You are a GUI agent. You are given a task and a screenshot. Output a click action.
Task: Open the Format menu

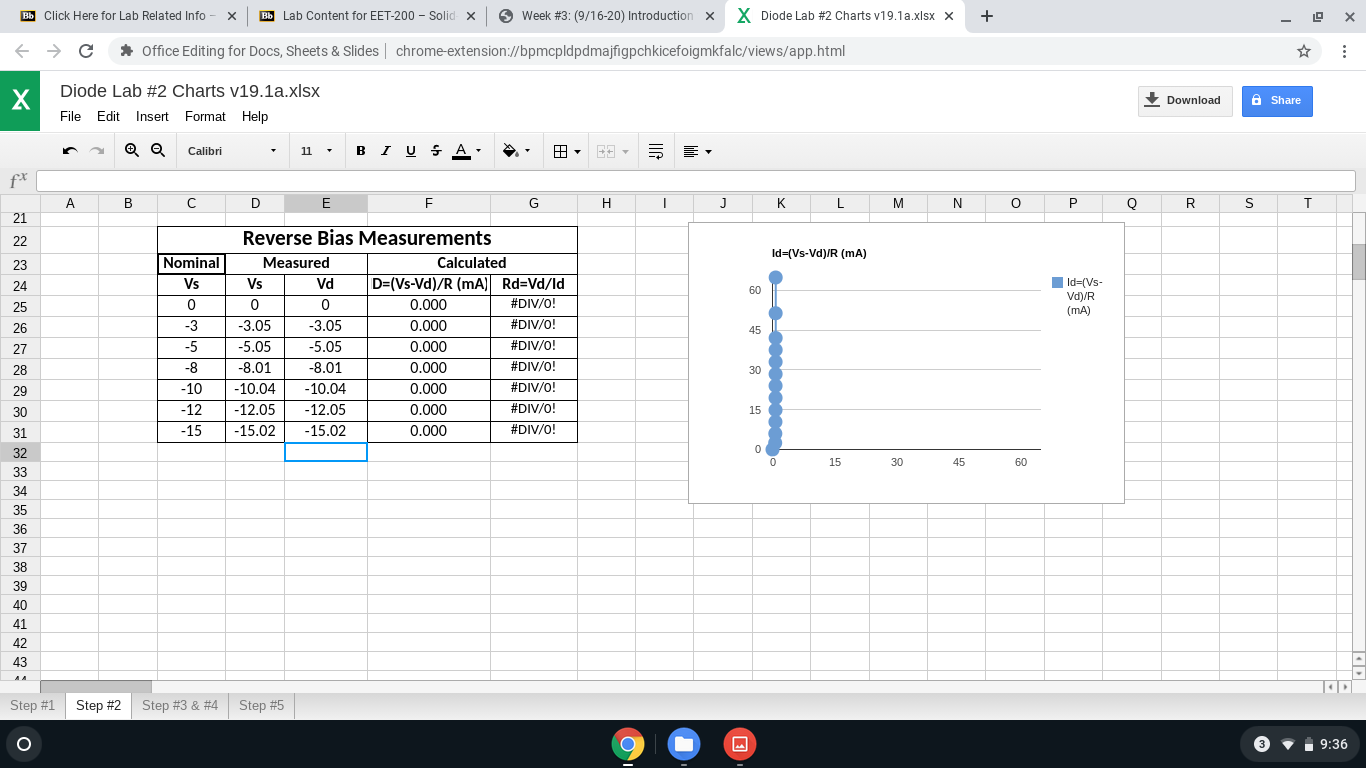205,116
